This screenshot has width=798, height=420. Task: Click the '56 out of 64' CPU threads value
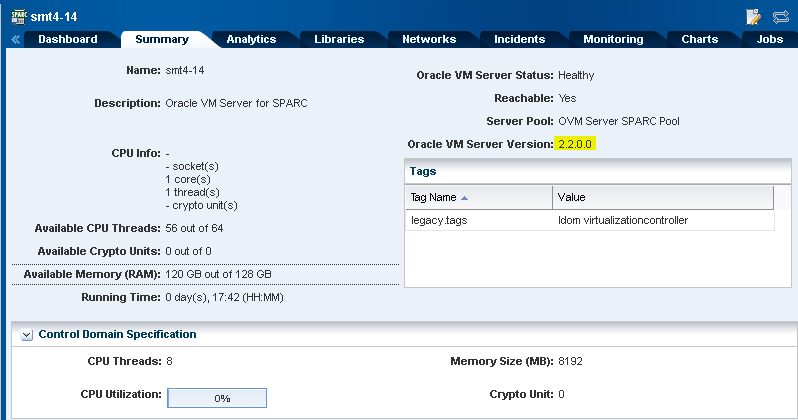(x=194, y=228)
